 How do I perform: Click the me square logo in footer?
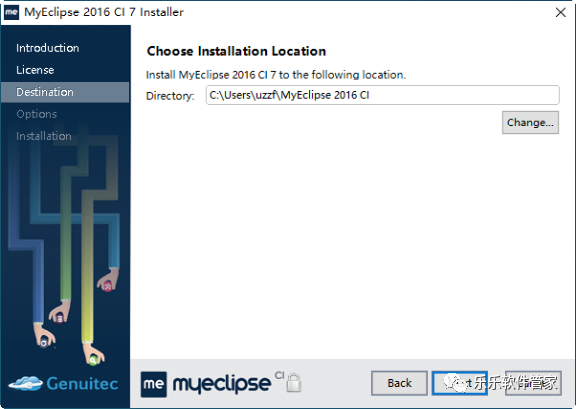(x=154, y=384)
